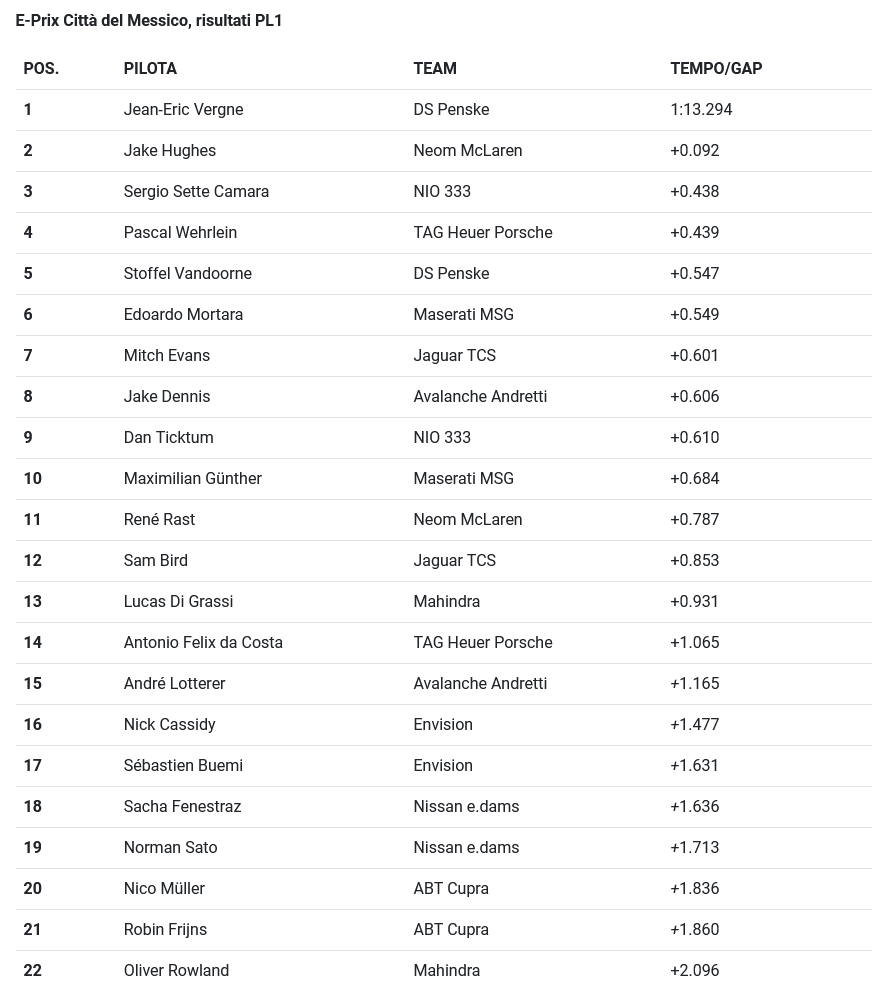Select Jake Hughes in the driver column
The image size is (885, 996).
point(170,151)
